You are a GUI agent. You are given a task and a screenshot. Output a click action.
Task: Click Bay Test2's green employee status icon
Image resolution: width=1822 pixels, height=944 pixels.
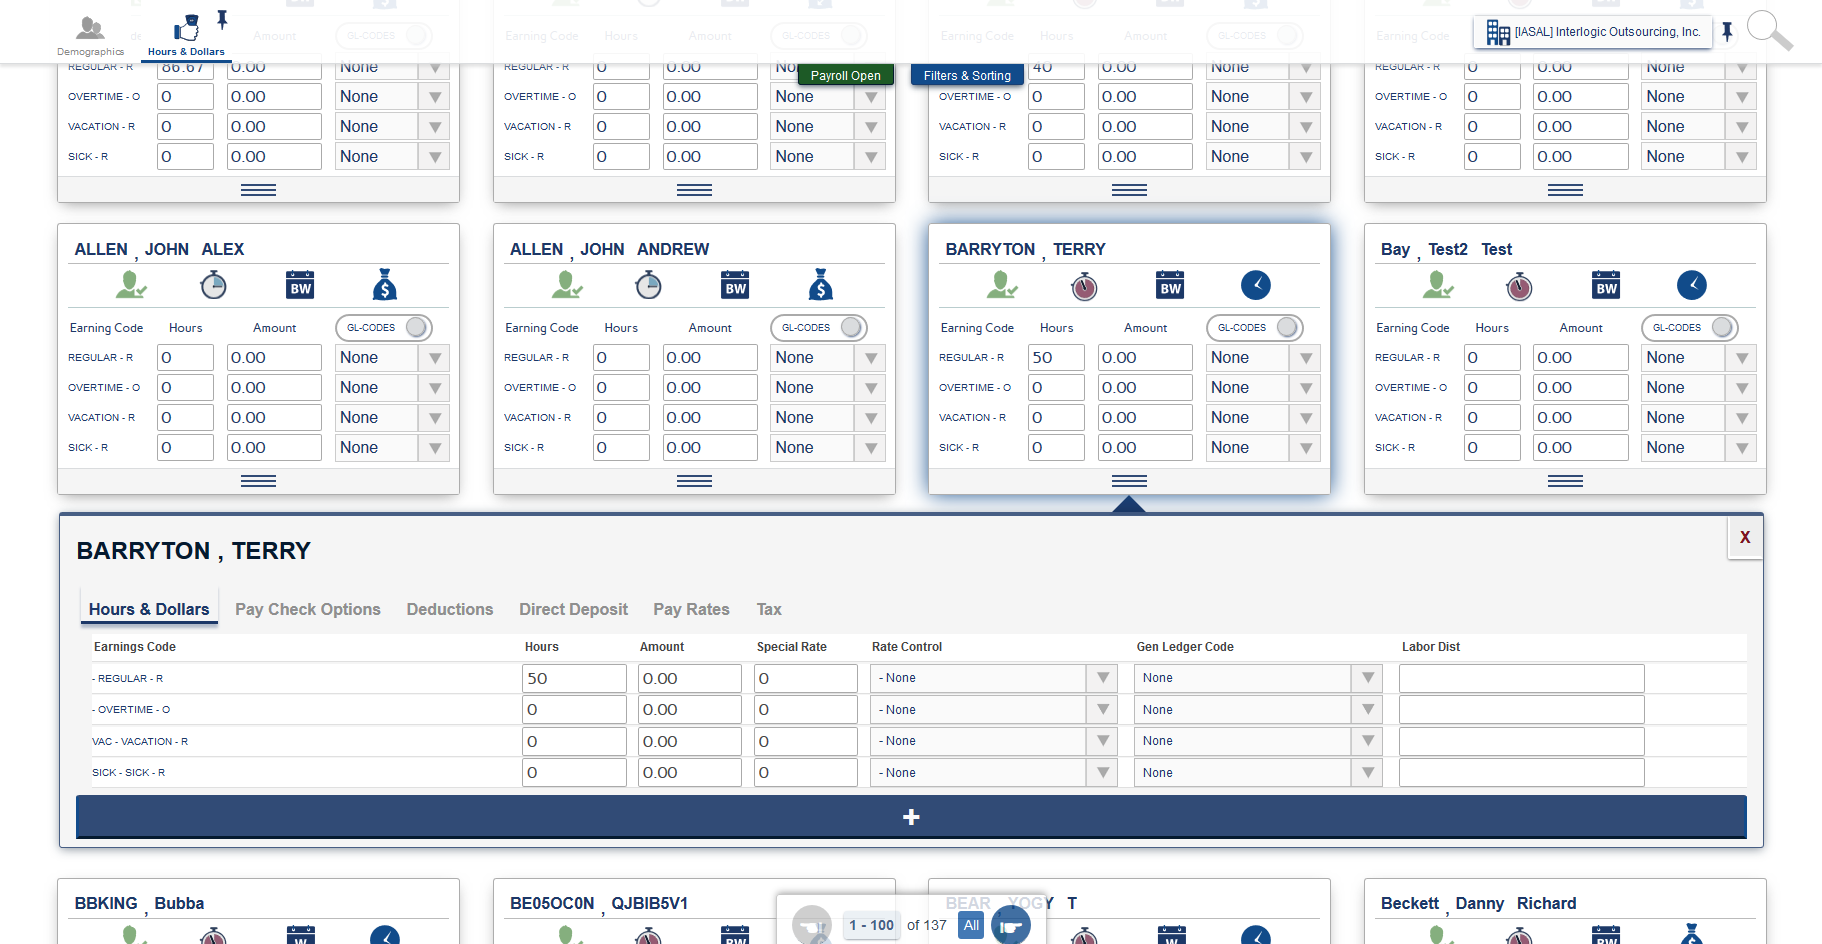1438,286
